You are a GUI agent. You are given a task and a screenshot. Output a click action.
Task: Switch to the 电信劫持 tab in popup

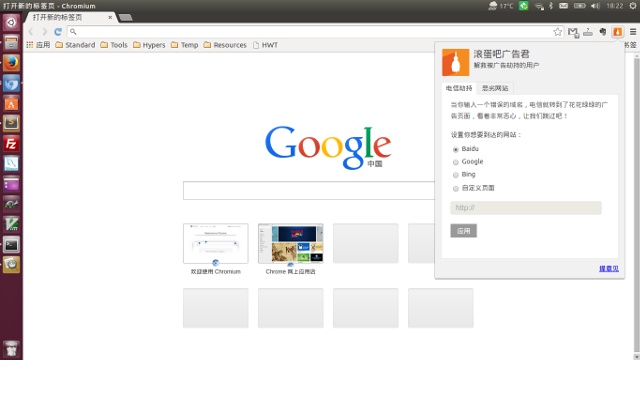(459, 88)
